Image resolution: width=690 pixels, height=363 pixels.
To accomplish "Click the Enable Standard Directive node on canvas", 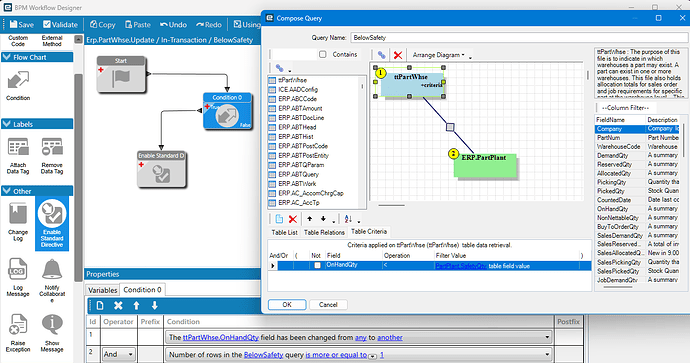I will click(161, 169).
